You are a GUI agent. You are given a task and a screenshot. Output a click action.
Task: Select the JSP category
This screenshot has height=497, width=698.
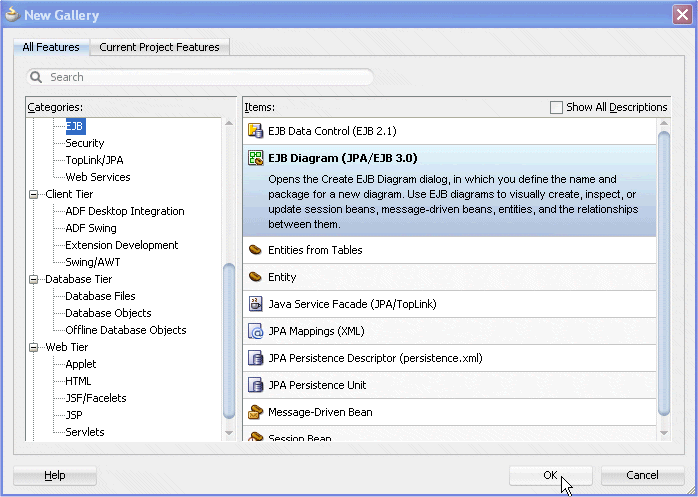(74, 415)
